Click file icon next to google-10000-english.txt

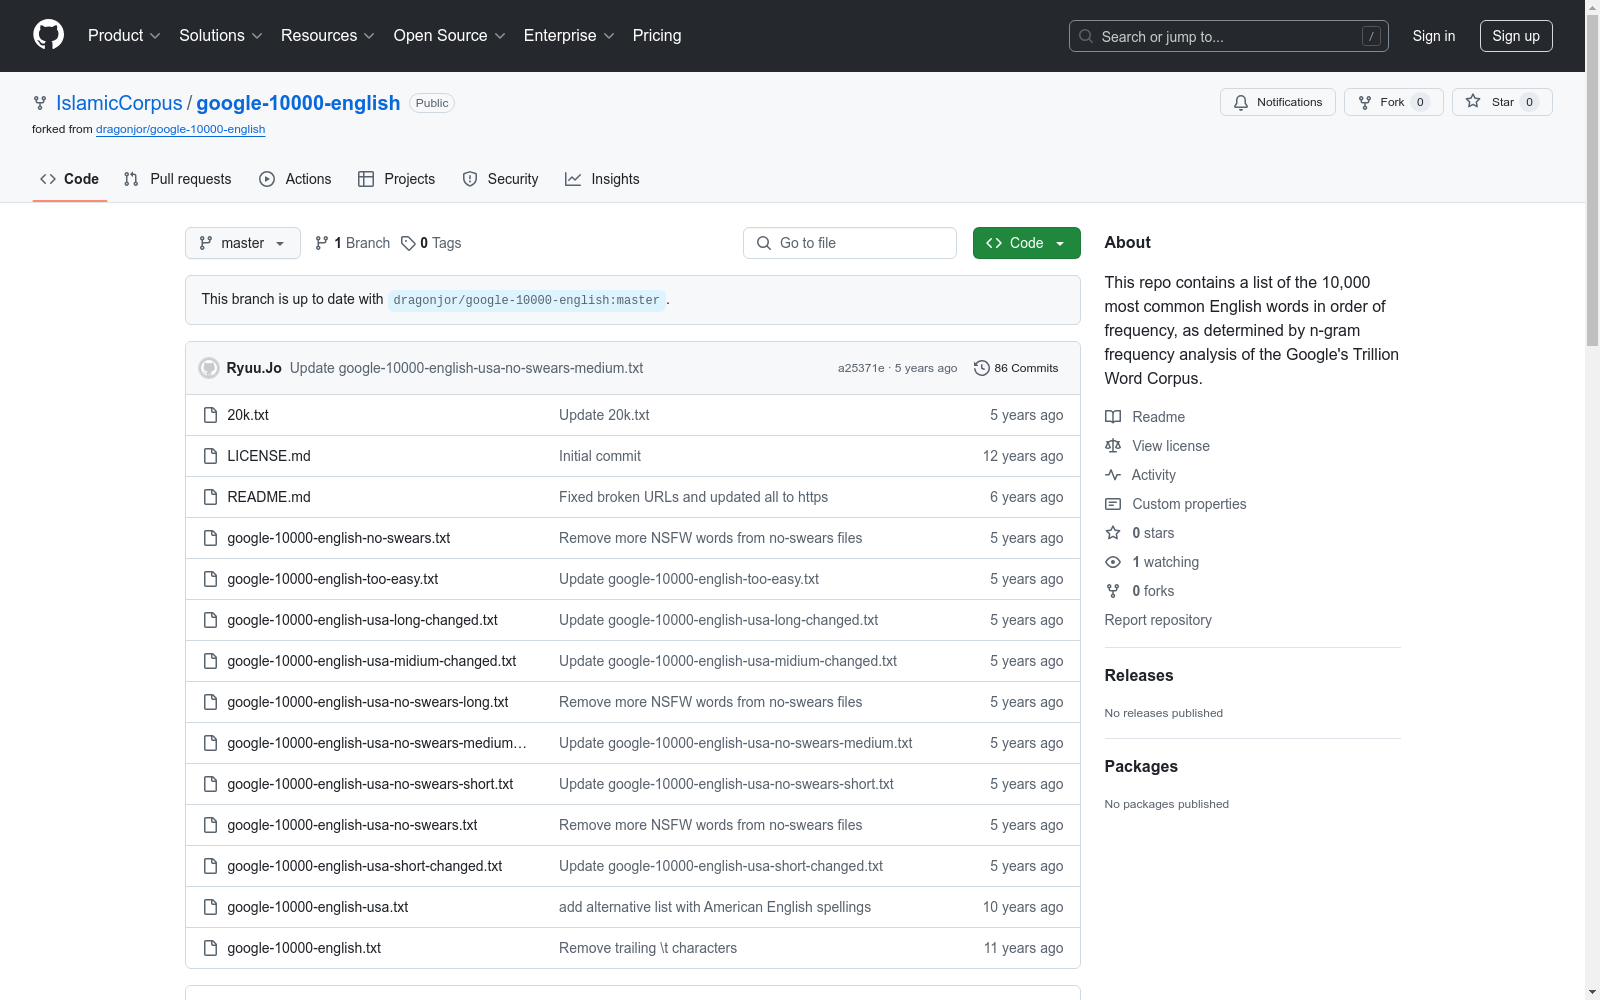click(x=210, y=948)
